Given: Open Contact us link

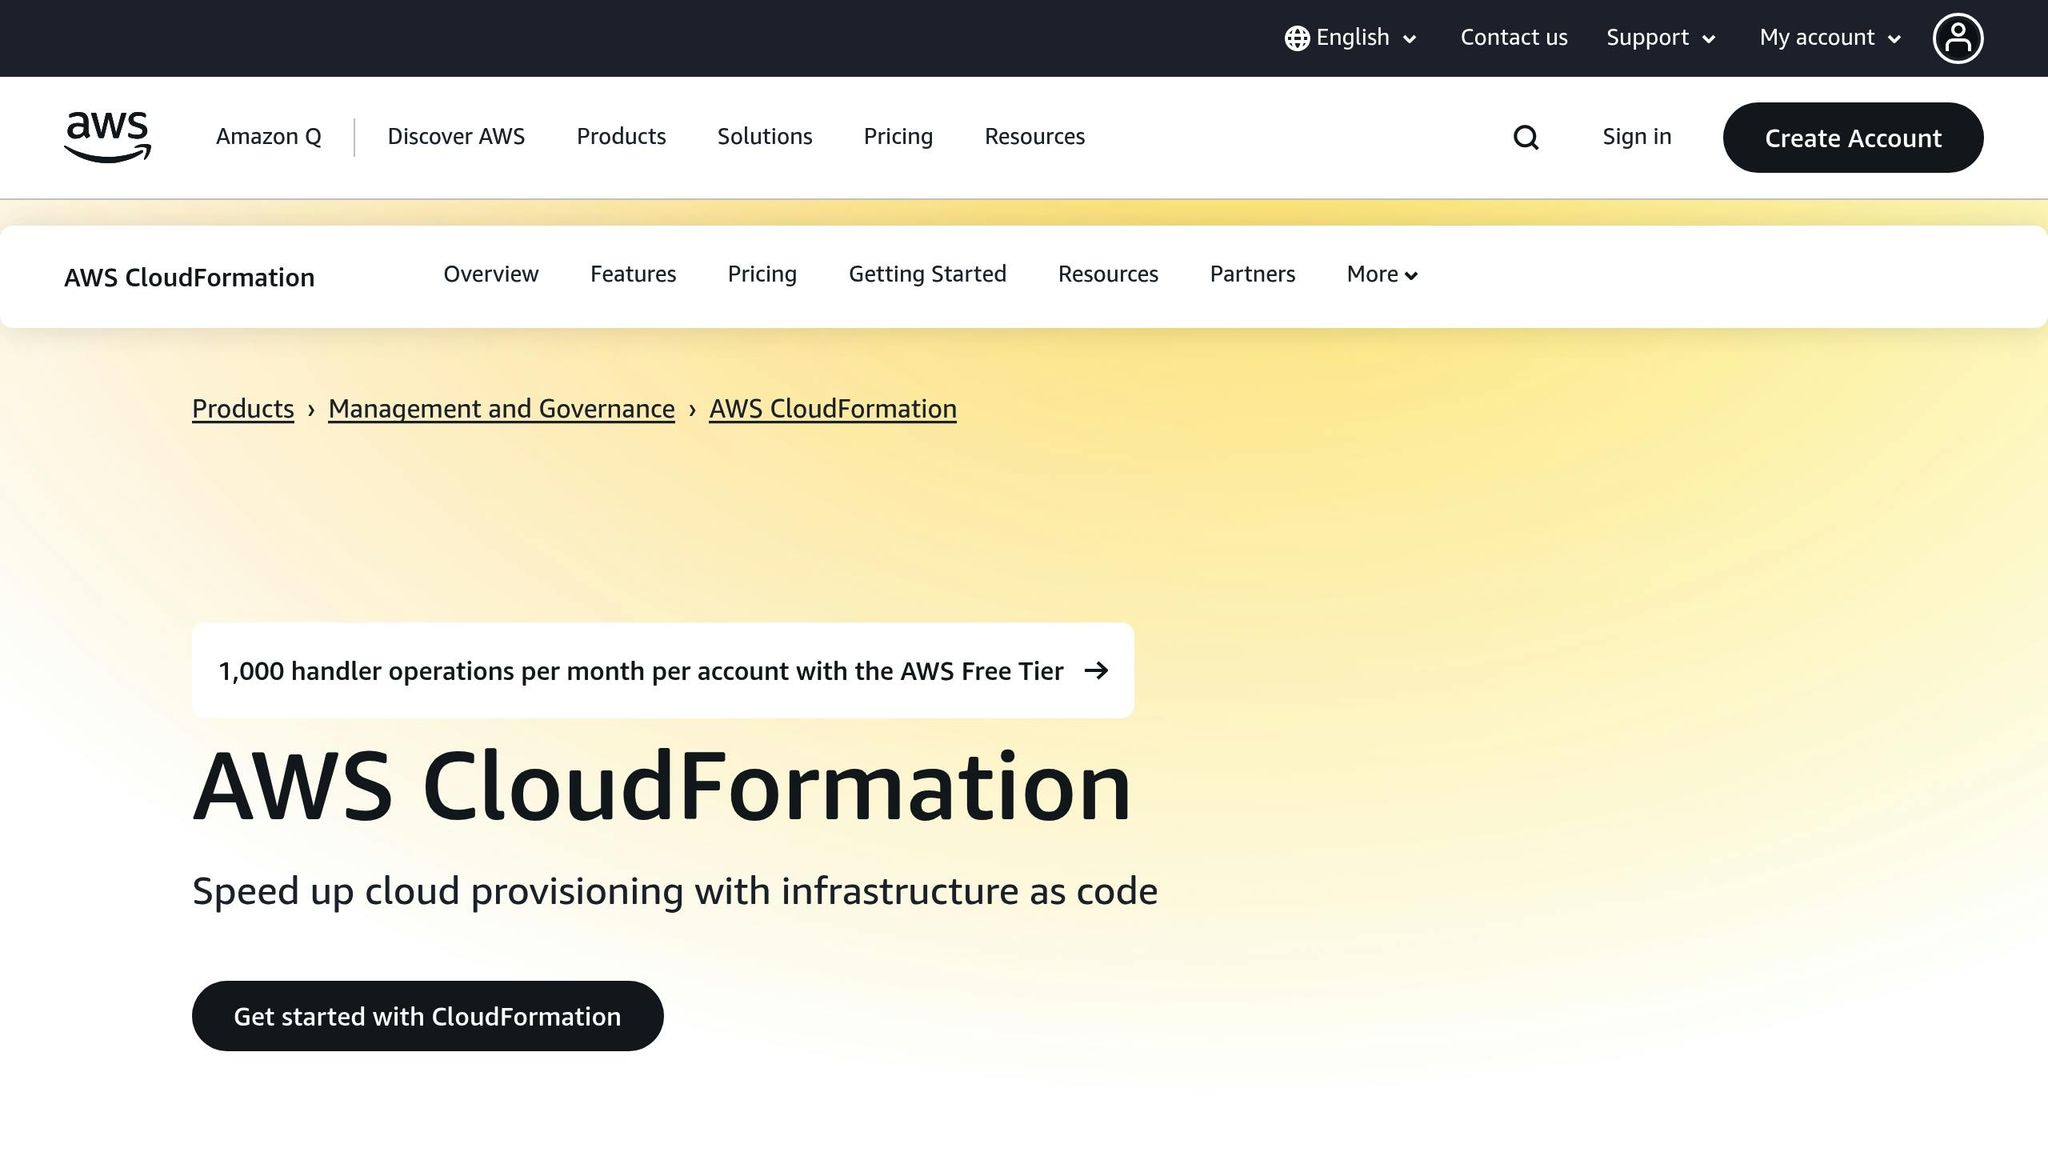Looking at the screenshot, I should pos(1514,38).
